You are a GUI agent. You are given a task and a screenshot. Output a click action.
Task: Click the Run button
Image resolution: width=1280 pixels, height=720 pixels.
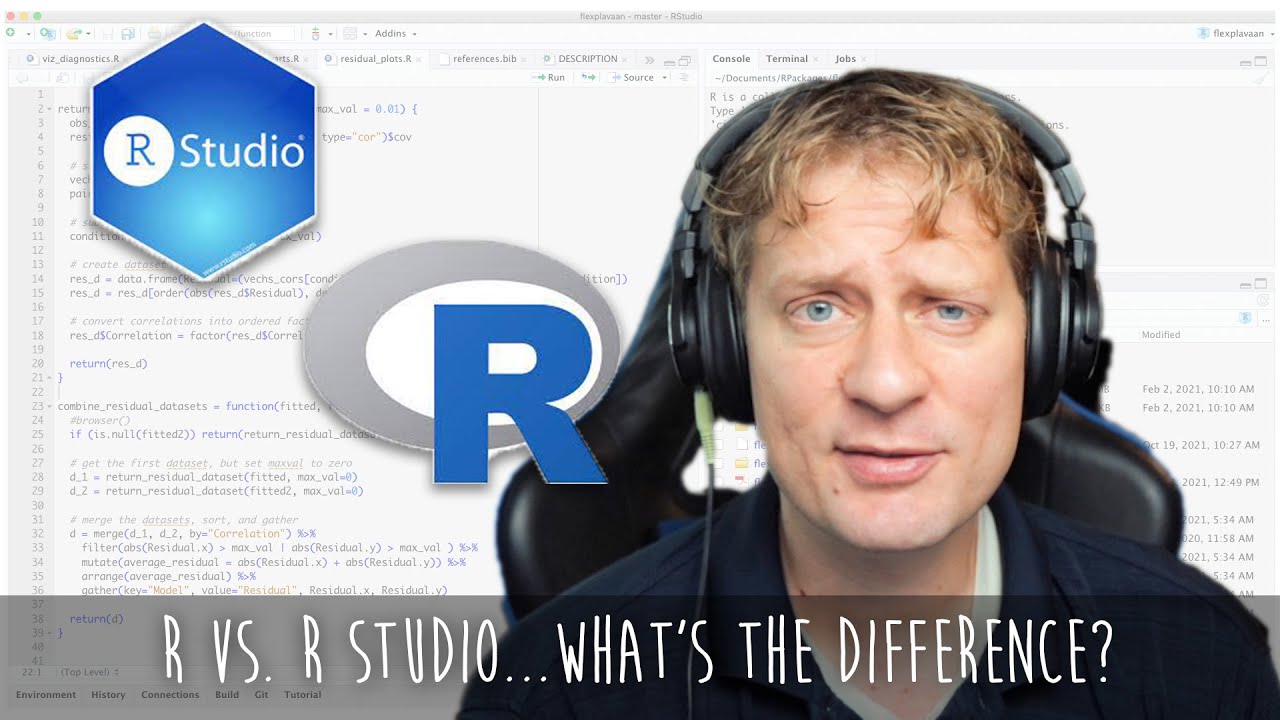(549, 77)
